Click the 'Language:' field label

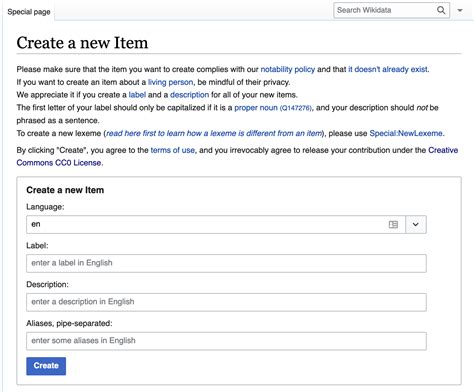pyautogui.click(x=45, y=207)
